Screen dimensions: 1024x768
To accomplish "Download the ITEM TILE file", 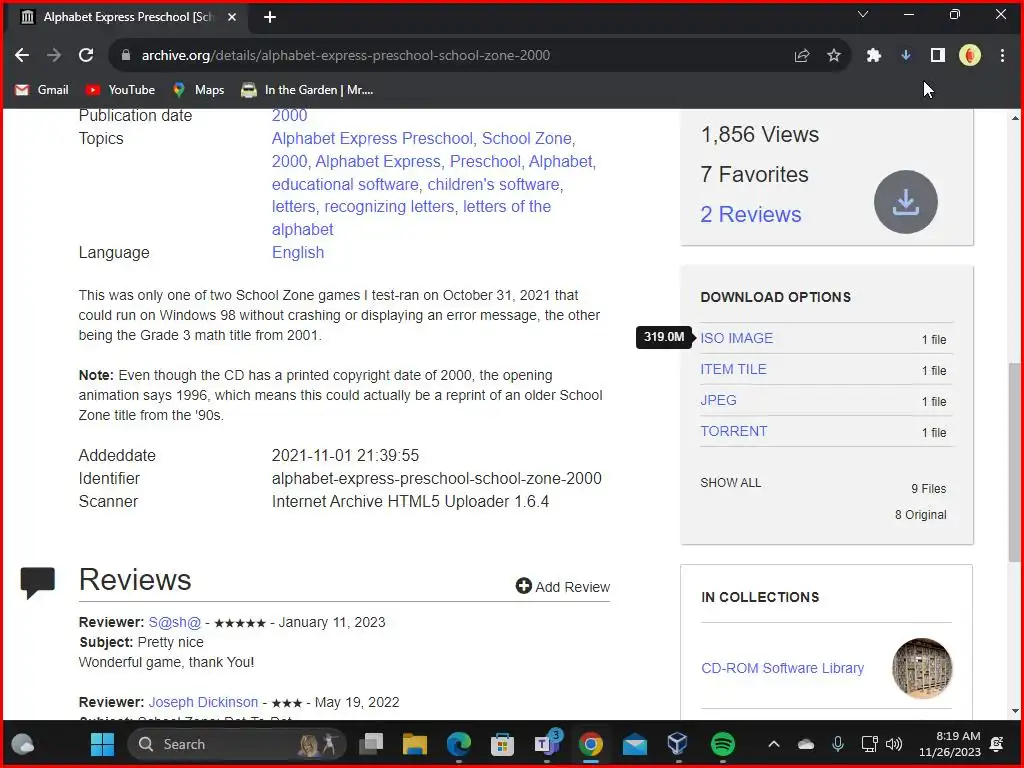I will point(733,369).
